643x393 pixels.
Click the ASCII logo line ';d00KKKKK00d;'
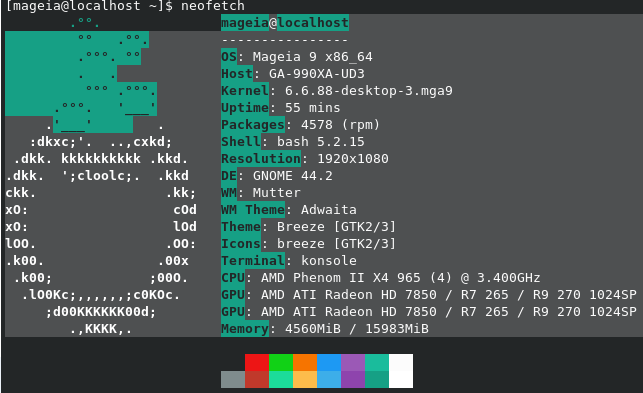point(101,312)
